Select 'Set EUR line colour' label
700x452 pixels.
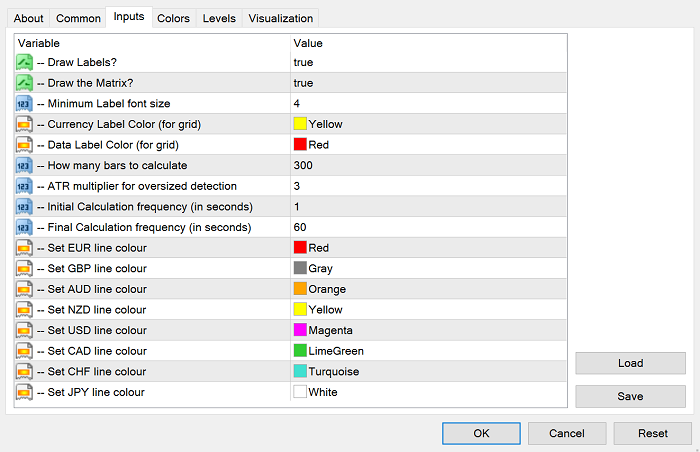coord(97,248)
